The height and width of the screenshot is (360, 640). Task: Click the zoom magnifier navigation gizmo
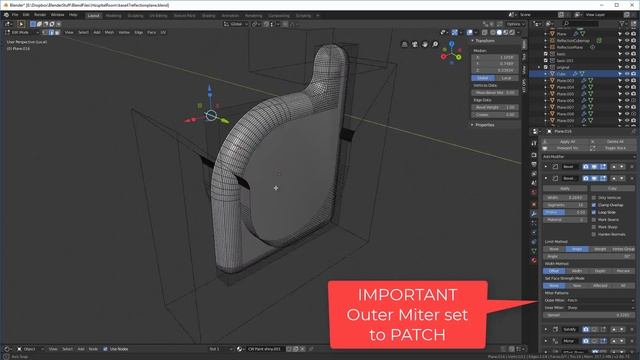coord(435,44)
